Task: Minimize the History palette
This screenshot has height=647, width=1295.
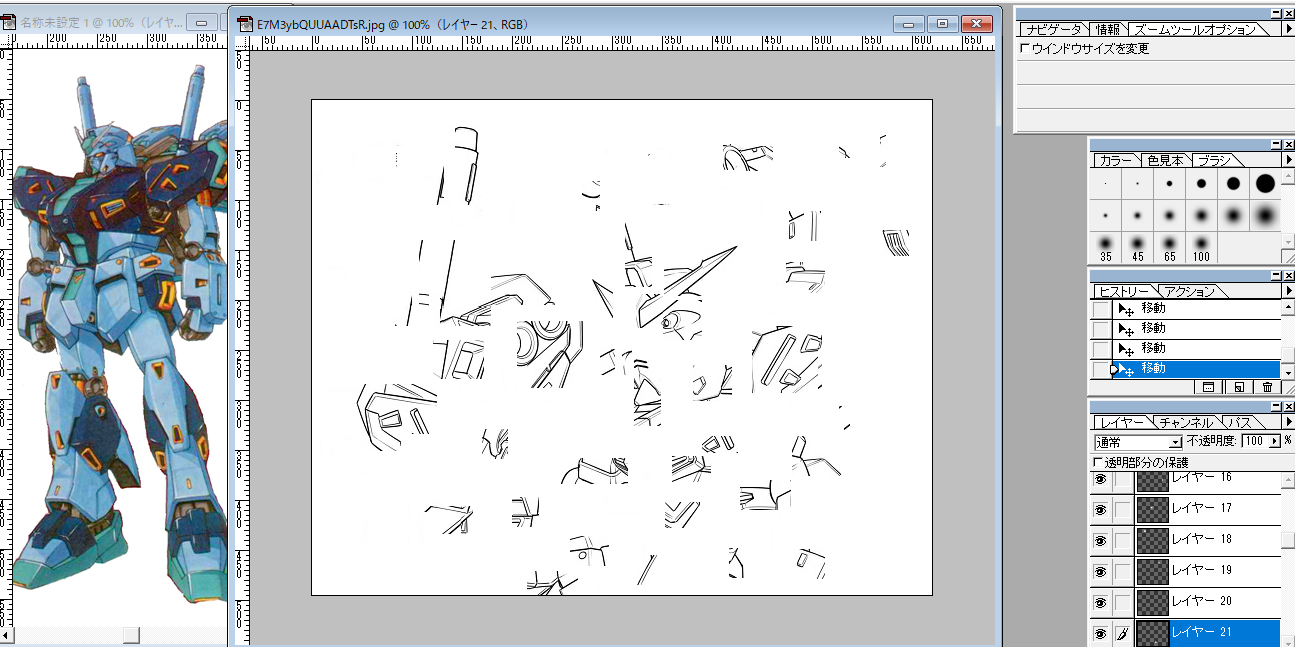Action: [x=1275, y=275]
